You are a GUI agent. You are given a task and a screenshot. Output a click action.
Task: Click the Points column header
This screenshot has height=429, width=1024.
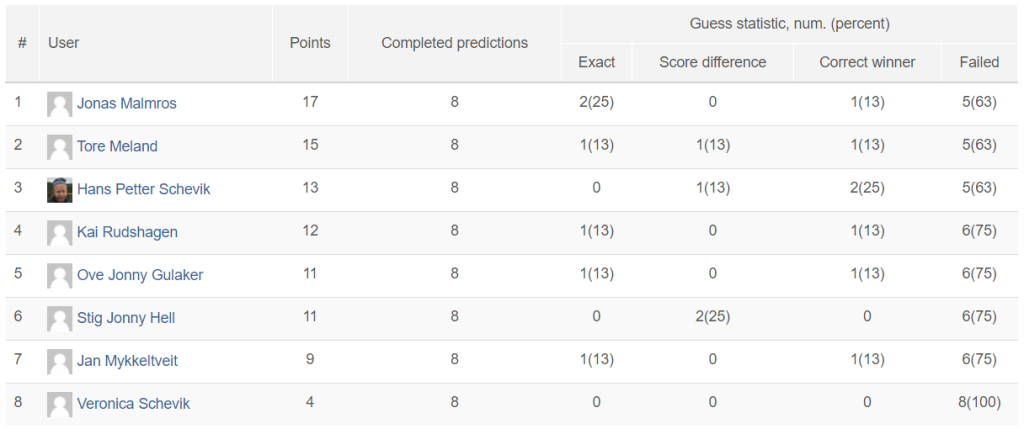(310, 43)
